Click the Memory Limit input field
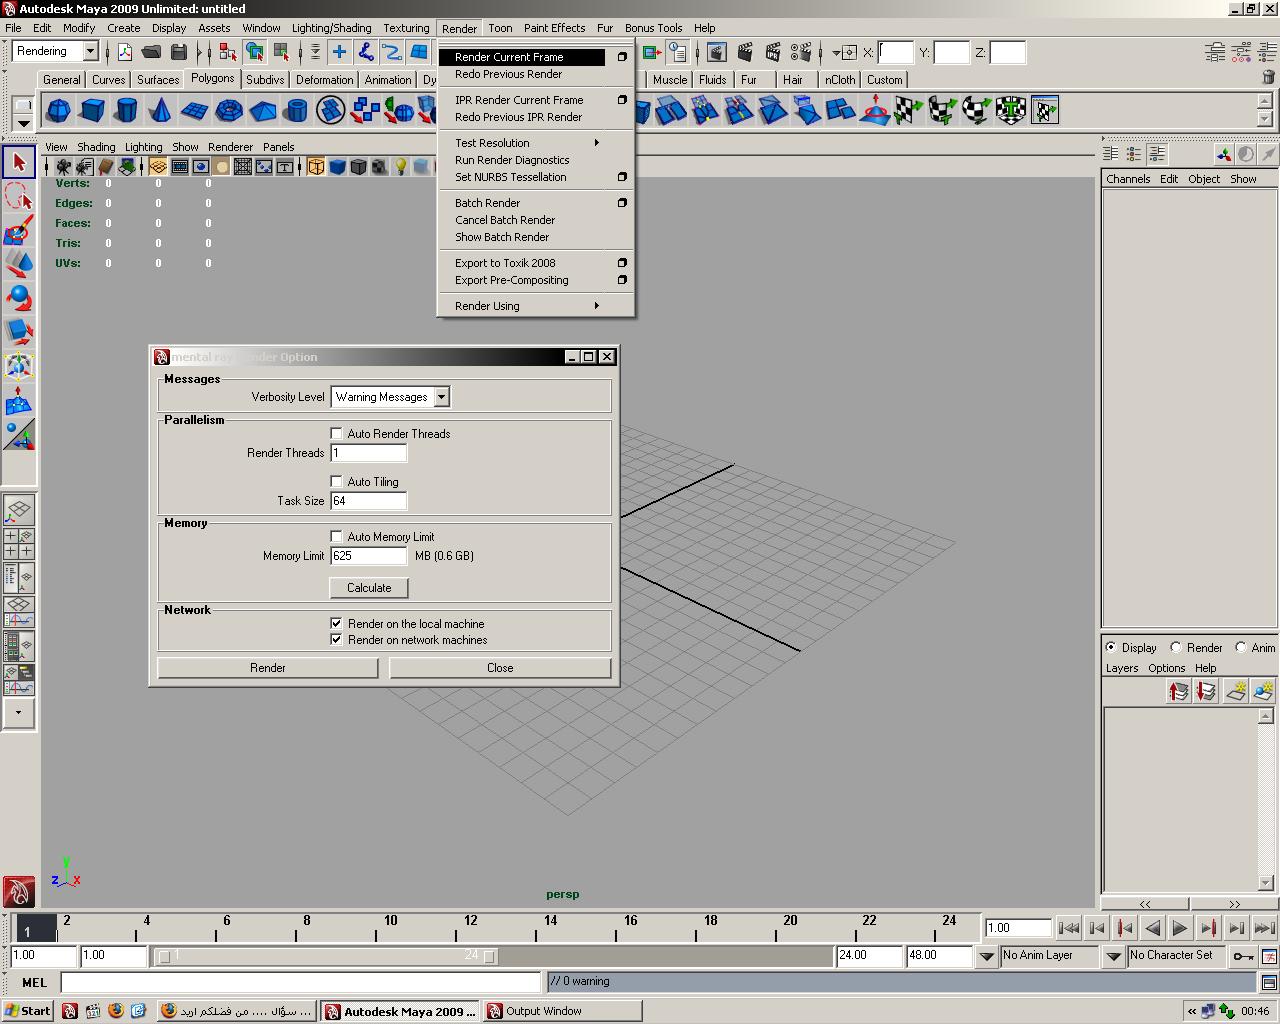Viewport: 1280px width, 1024px height. [x=368, y=556]
